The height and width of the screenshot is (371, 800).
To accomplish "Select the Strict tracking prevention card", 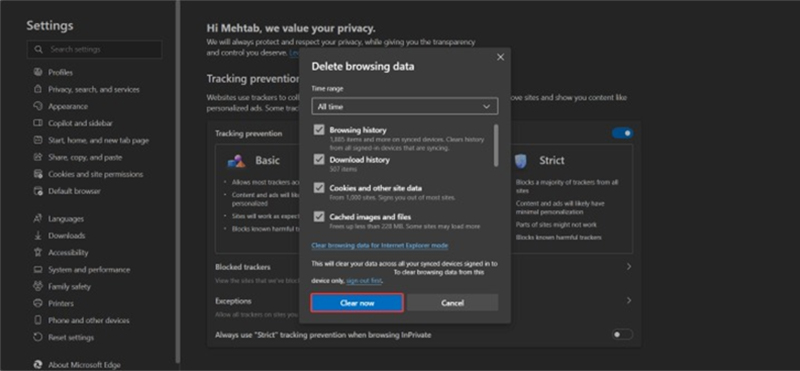I will coord(571,199).
